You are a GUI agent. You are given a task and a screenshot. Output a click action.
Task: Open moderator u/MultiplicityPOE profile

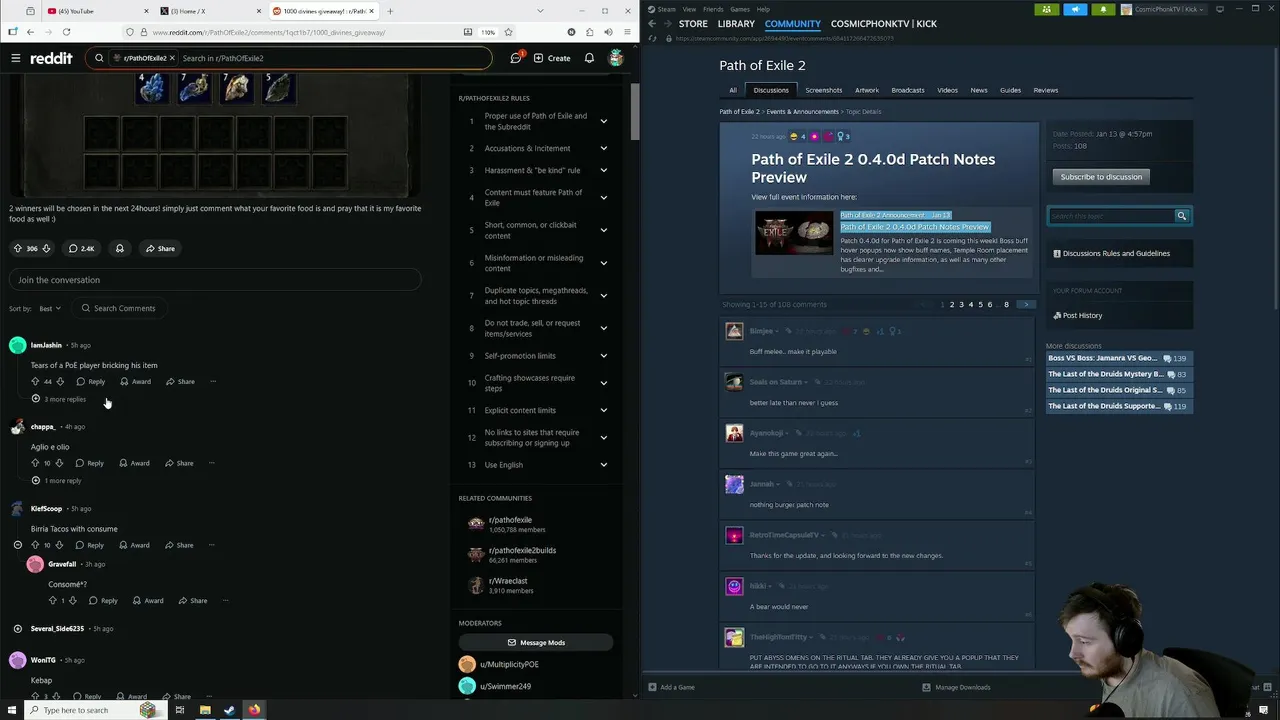click(x=508, y=664)
